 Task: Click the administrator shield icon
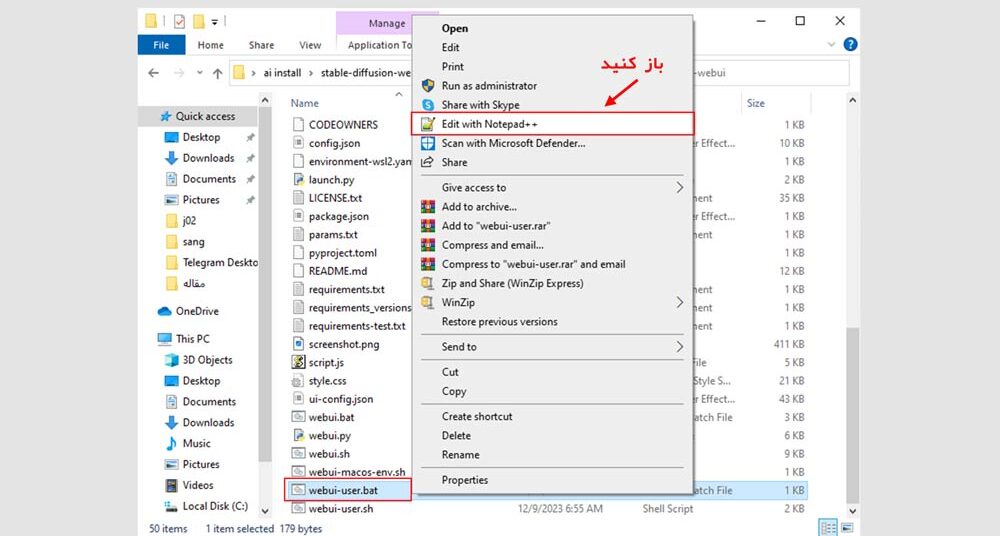[x=428, y=86]
